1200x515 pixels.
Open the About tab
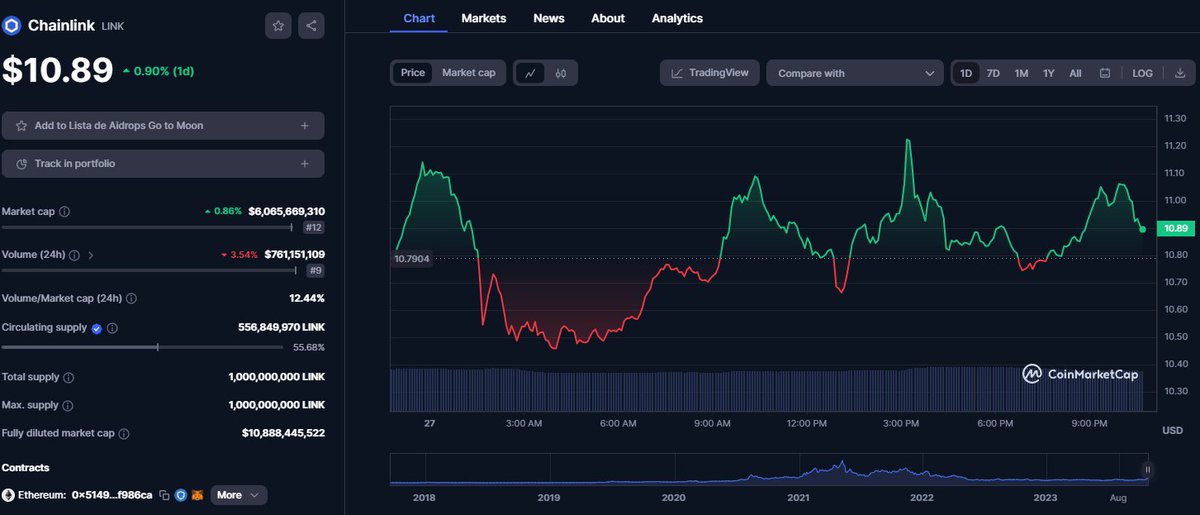tap(608, 18)
